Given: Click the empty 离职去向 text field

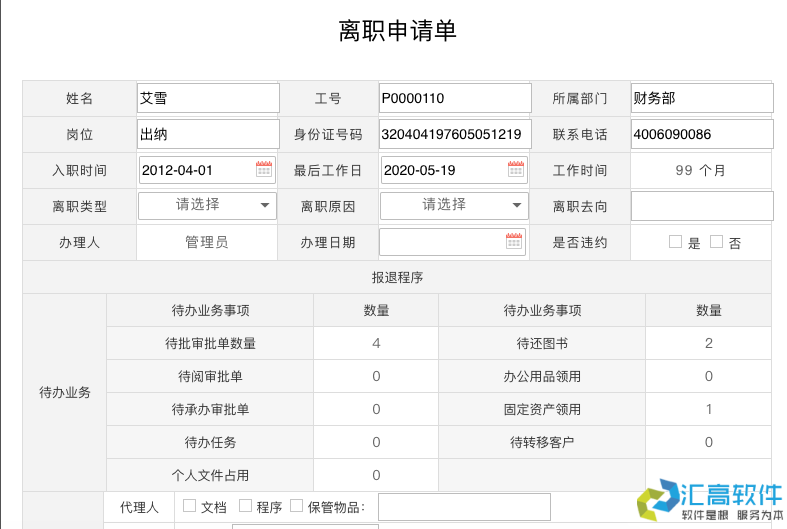Looking at the screenshot, I should click(701, 206).
